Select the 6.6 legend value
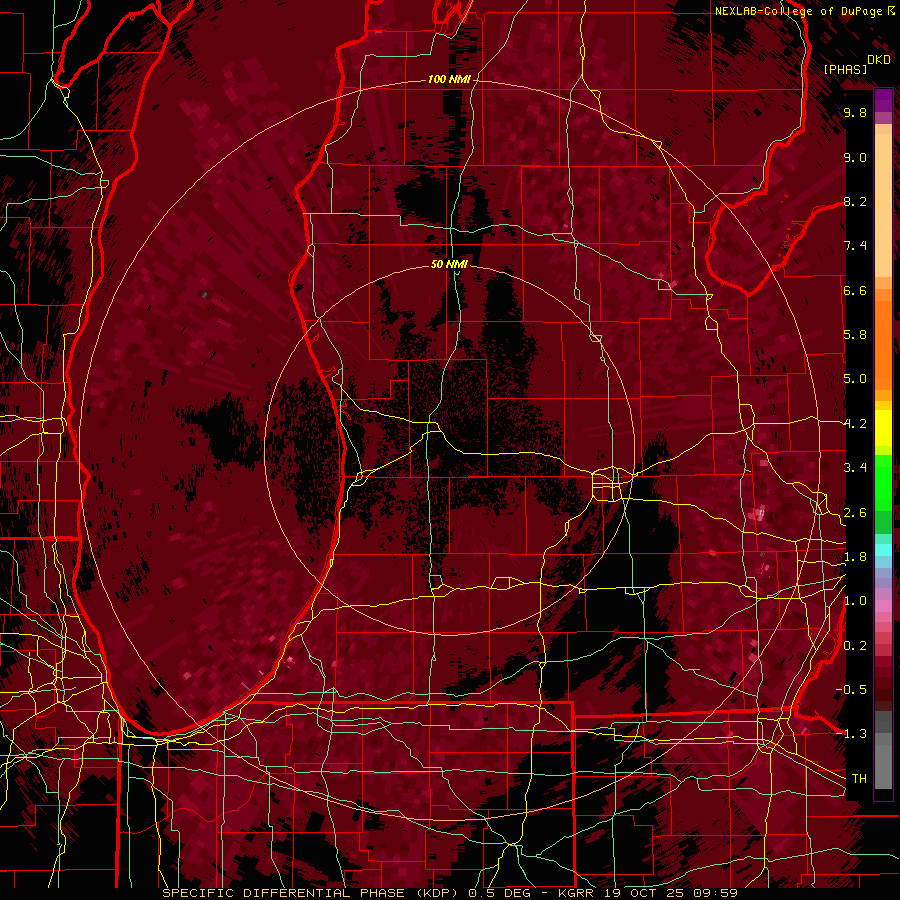This screenshot has height=900, width=900. pyautogui.click(x=855, y=290)
